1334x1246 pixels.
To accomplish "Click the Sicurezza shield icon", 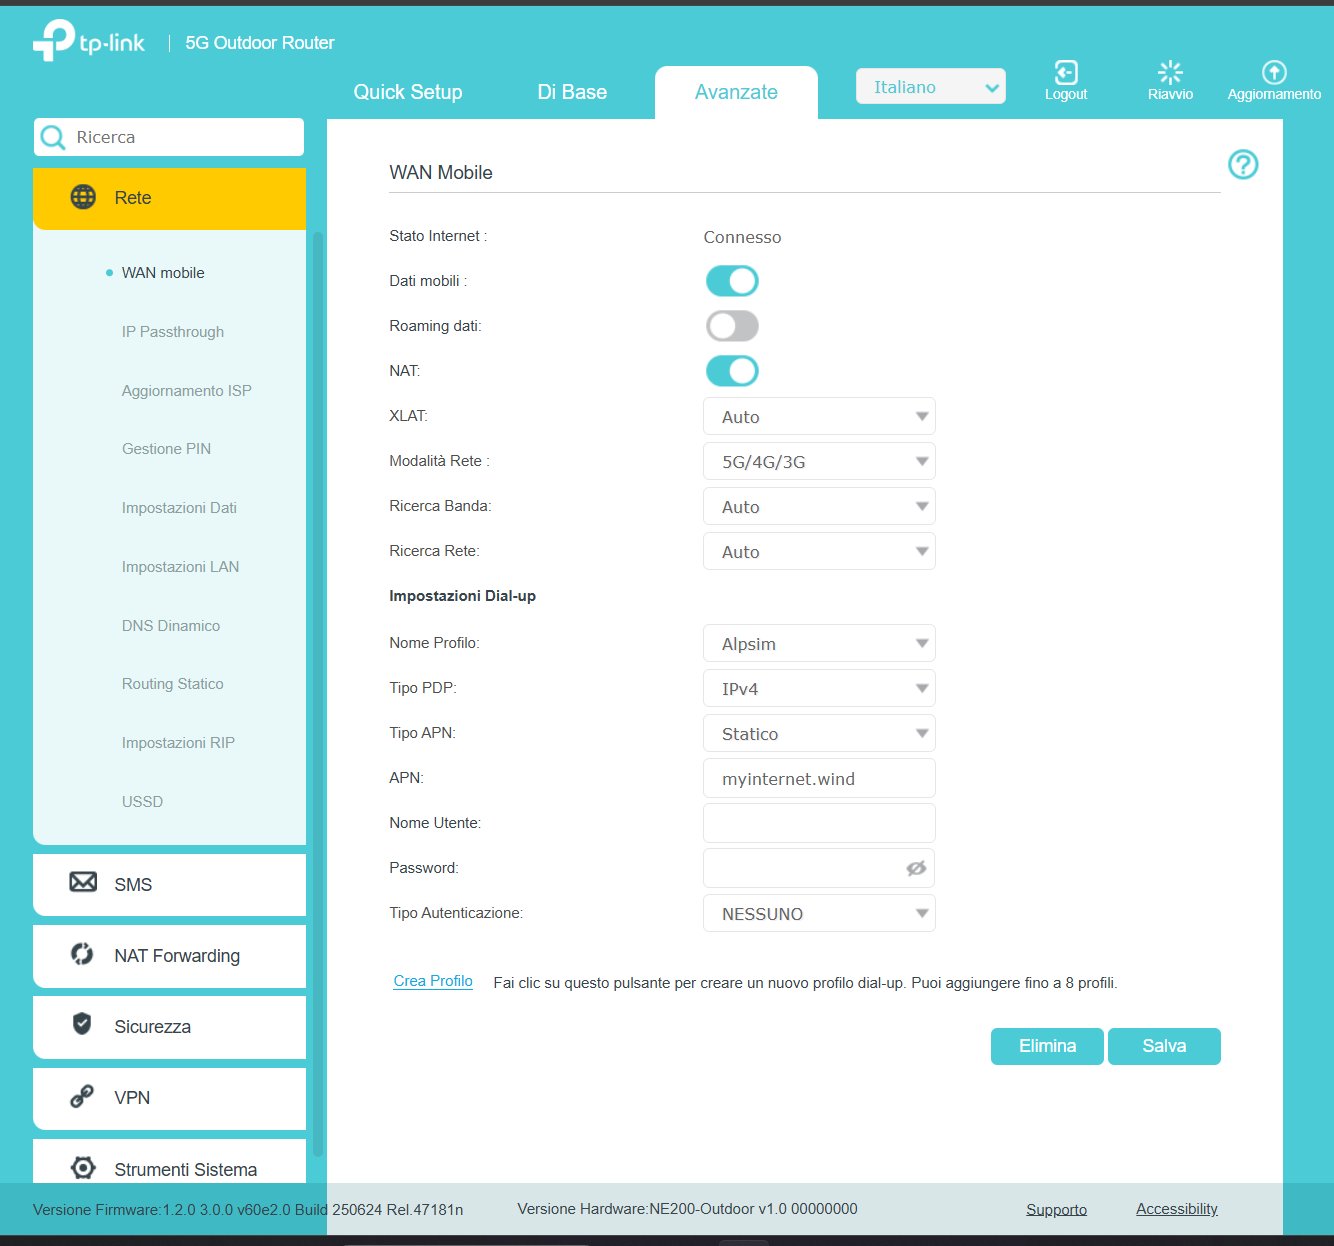I will click(x=83, y=1024).
